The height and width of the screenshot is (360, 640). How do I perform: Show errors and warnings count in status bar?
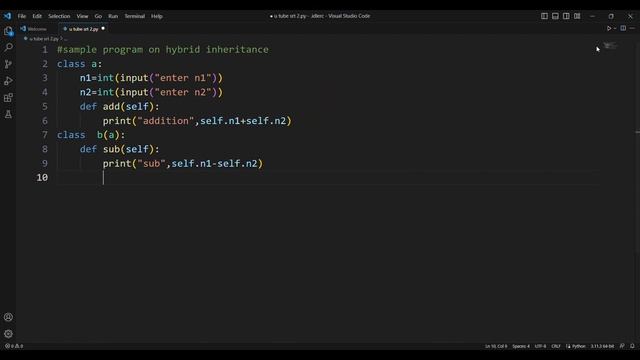pos(14,346)
